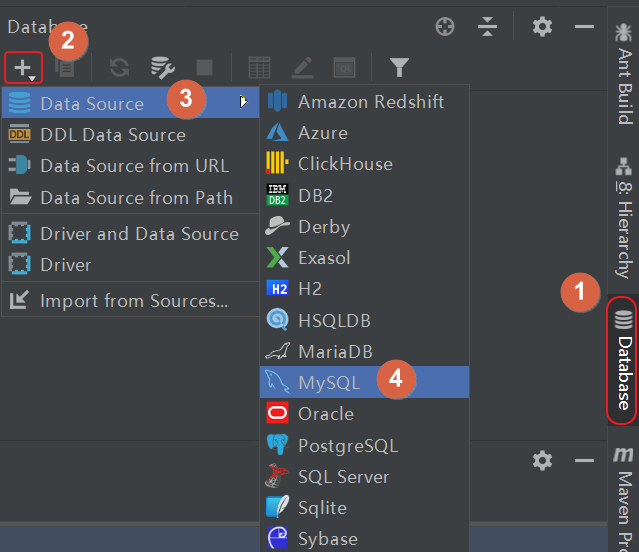Select Exasol data source

tap(365, 257)
